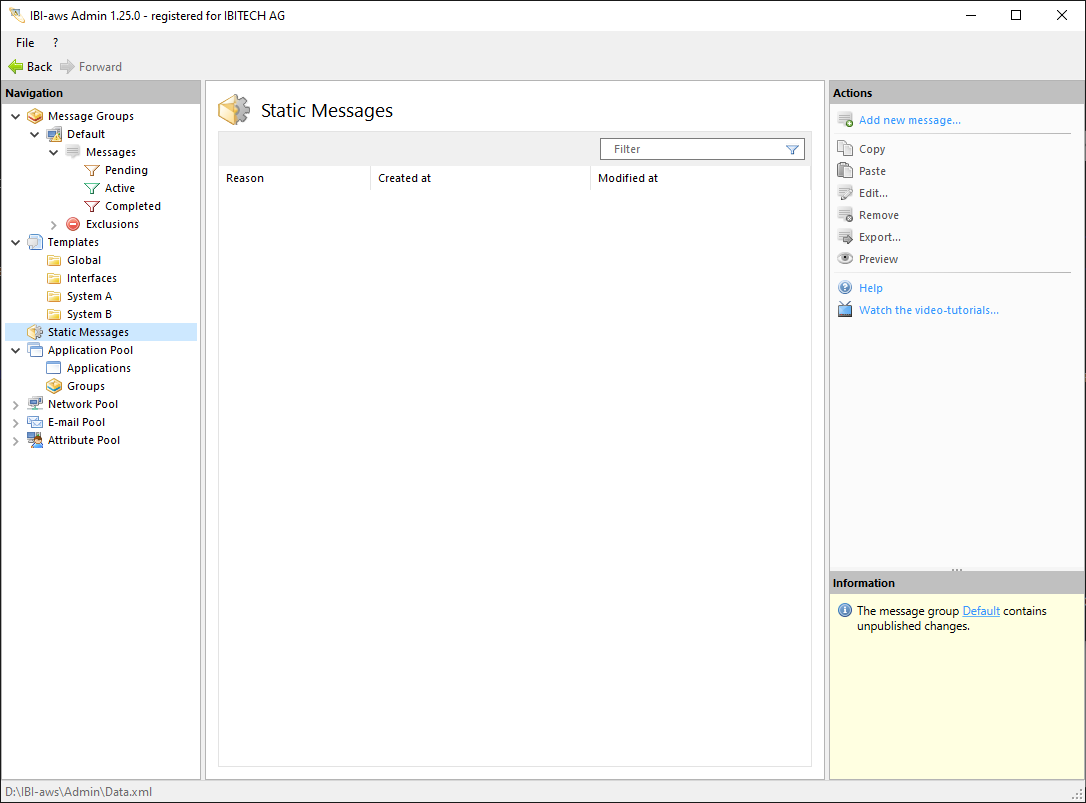
Task: Collapse the Message Groups tree node
Action: coord(15,116)
